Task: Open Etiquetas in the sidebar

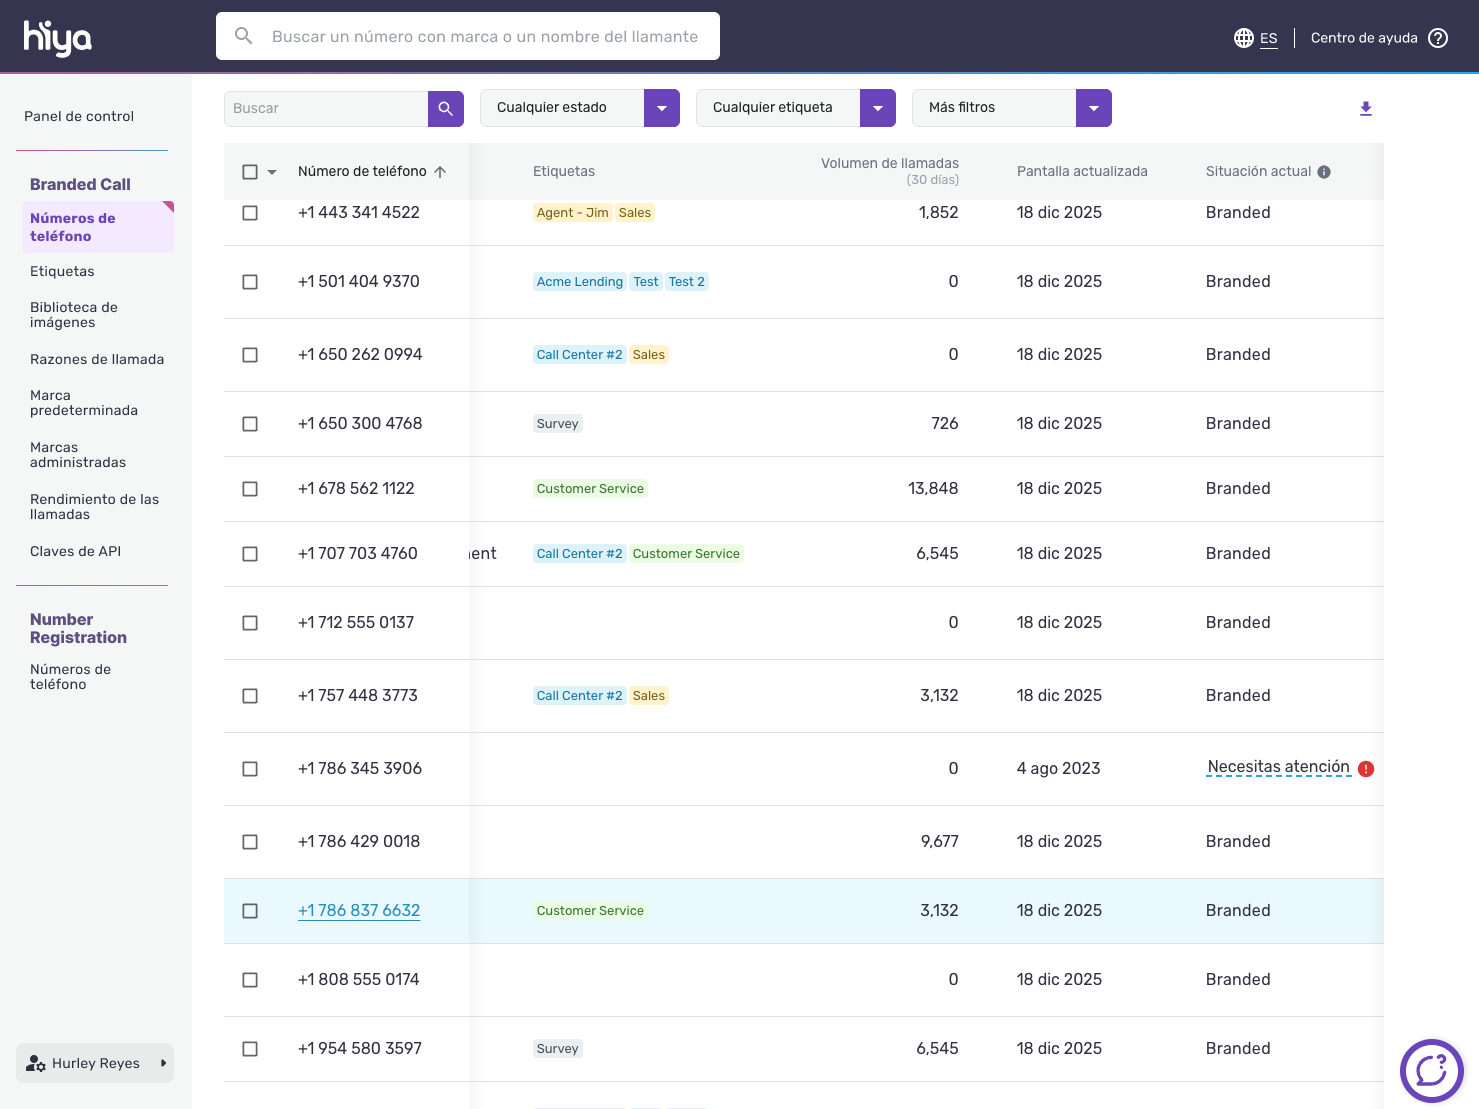Action: [62, 271]
